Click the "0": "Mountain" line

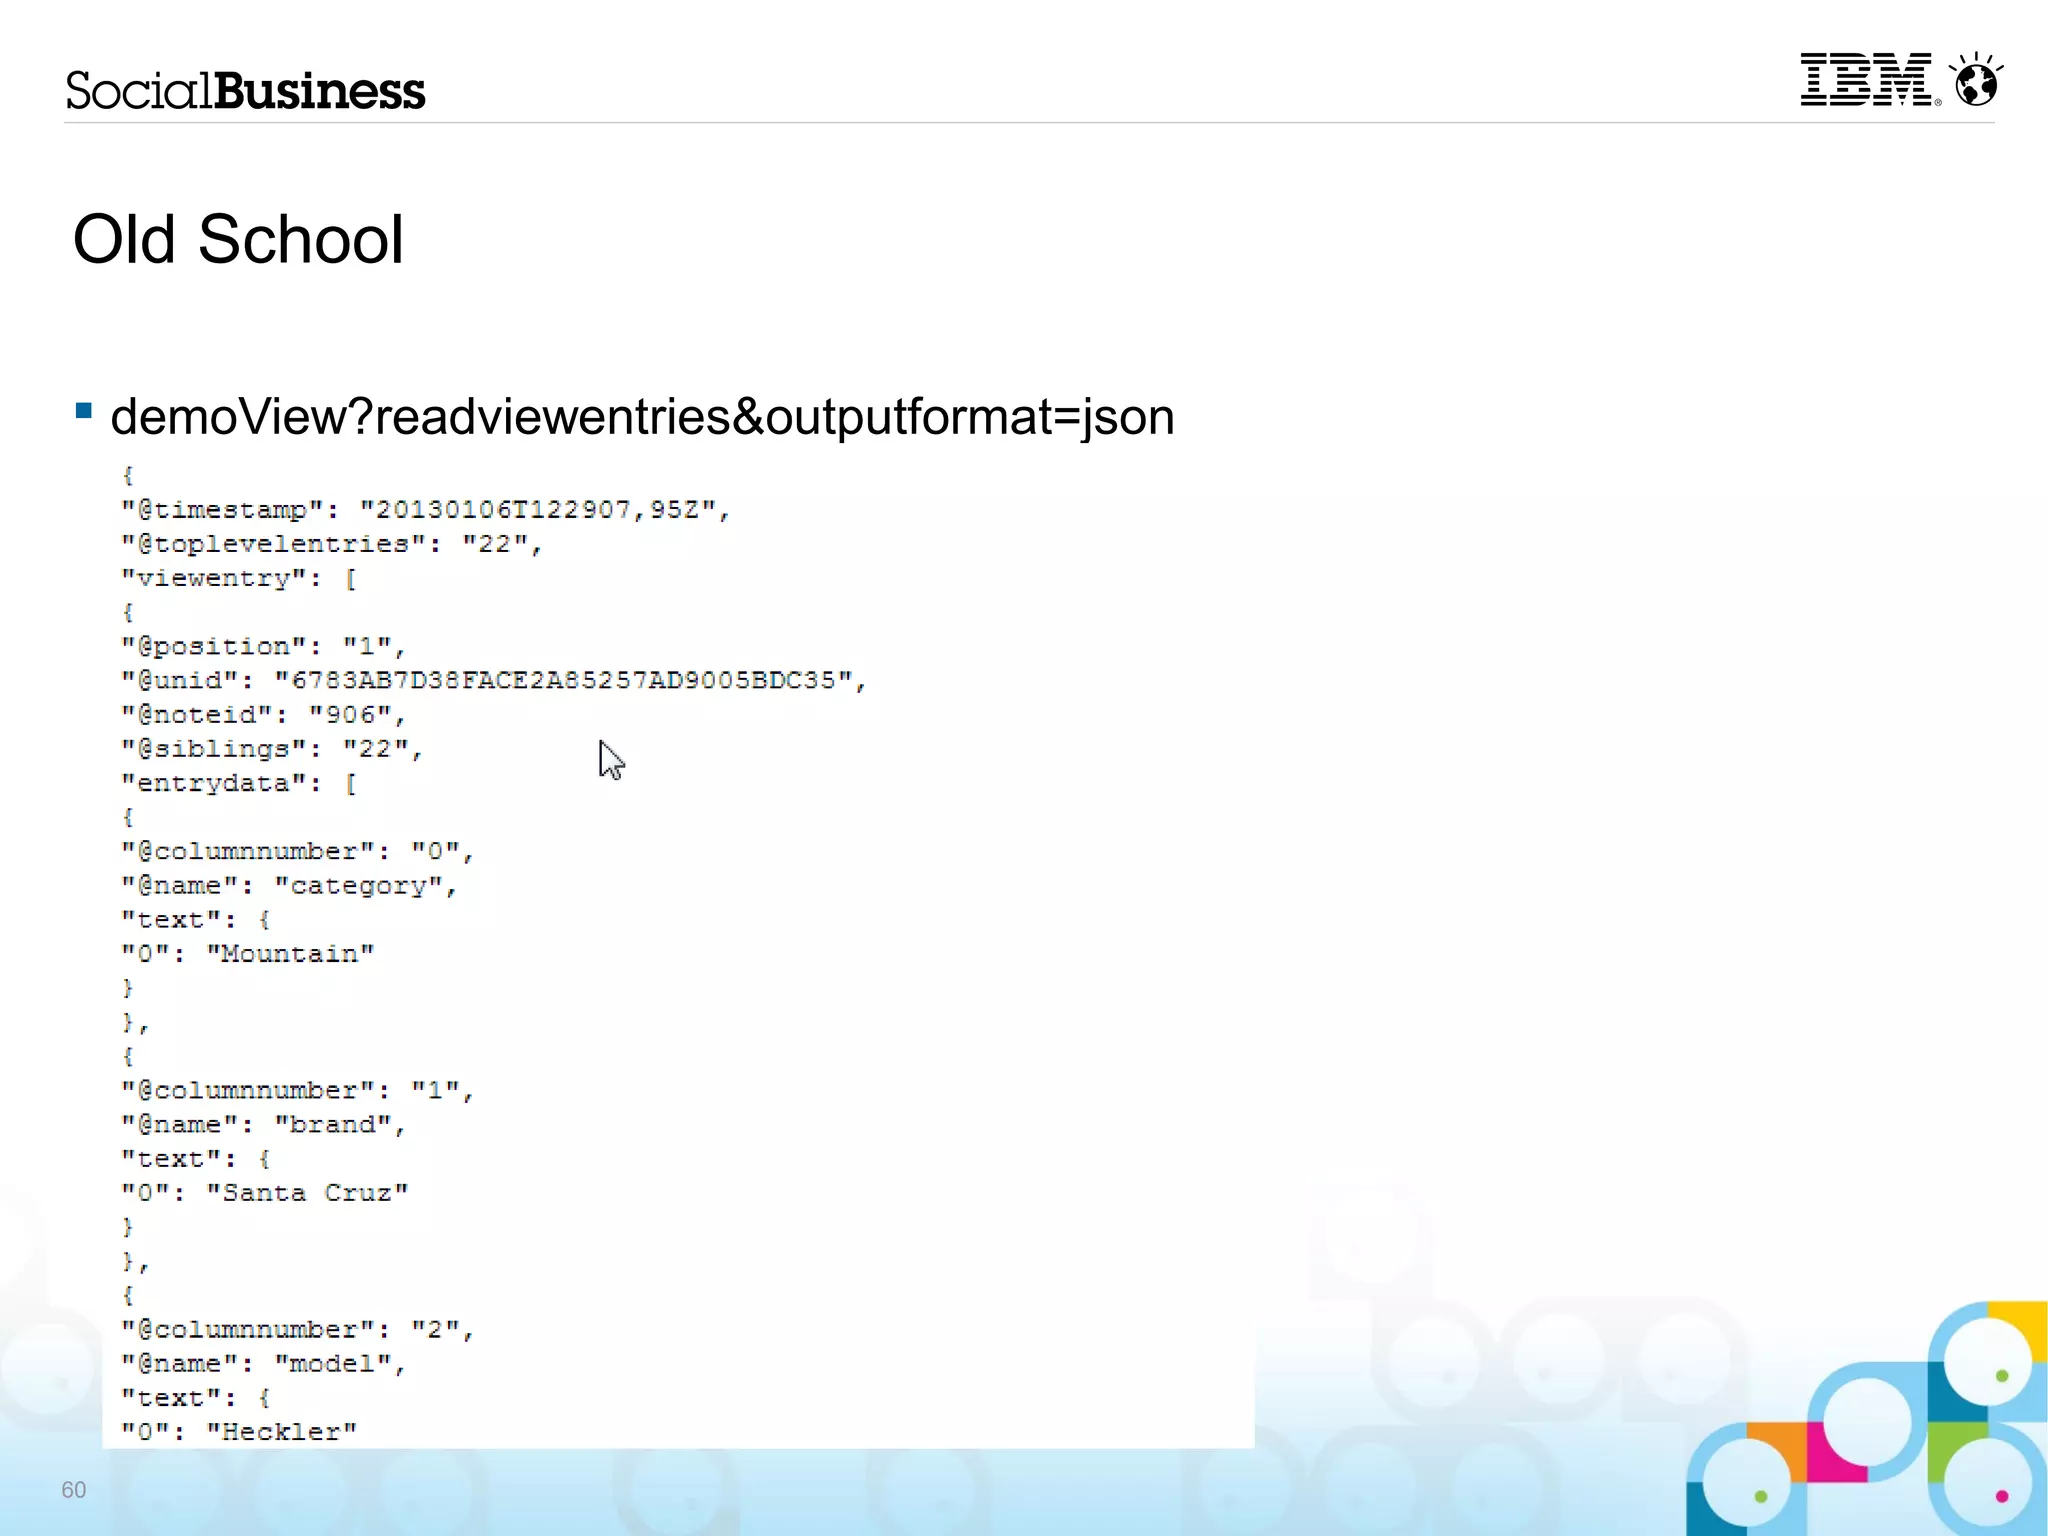[x=247, y=954]
